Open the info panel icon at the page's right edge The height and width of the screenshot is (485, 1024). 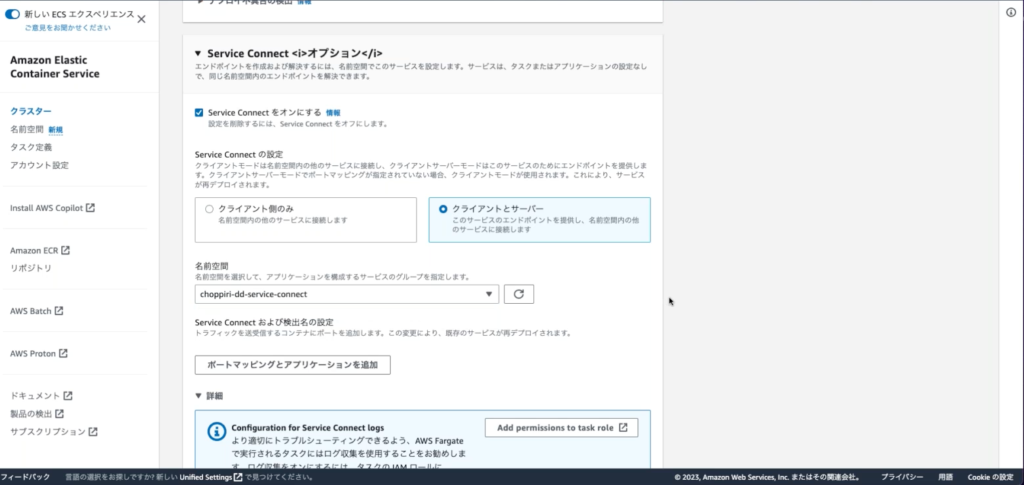[x=1011, y=12]
